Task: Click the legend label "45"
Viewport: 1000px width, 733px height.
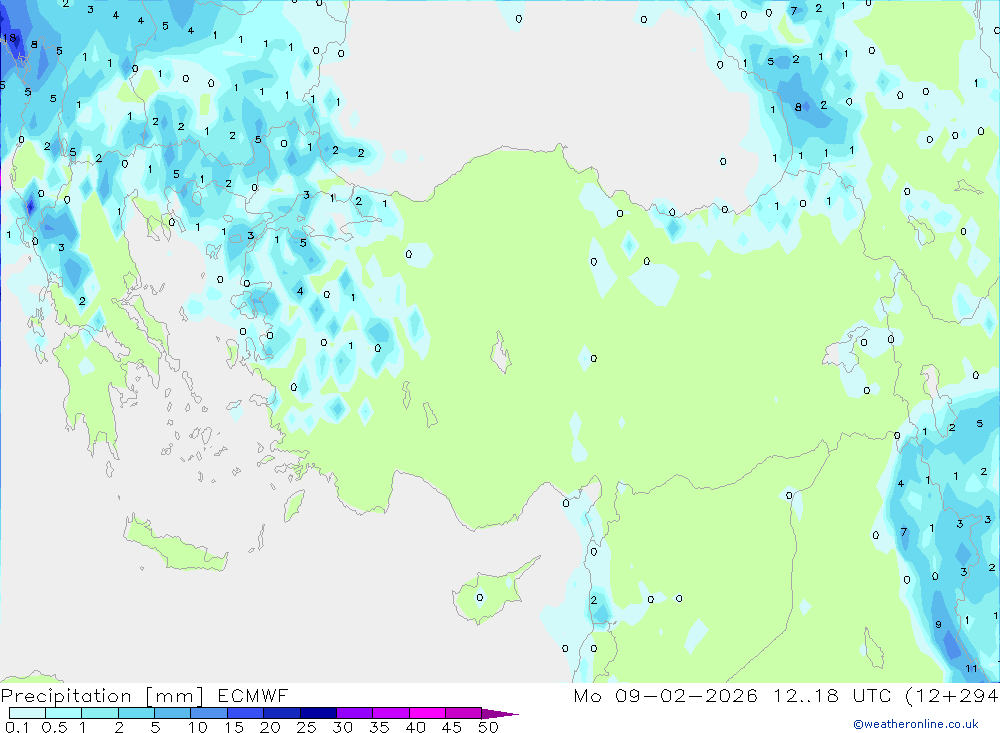Action: pyautogui.click(x=452, y=727)
